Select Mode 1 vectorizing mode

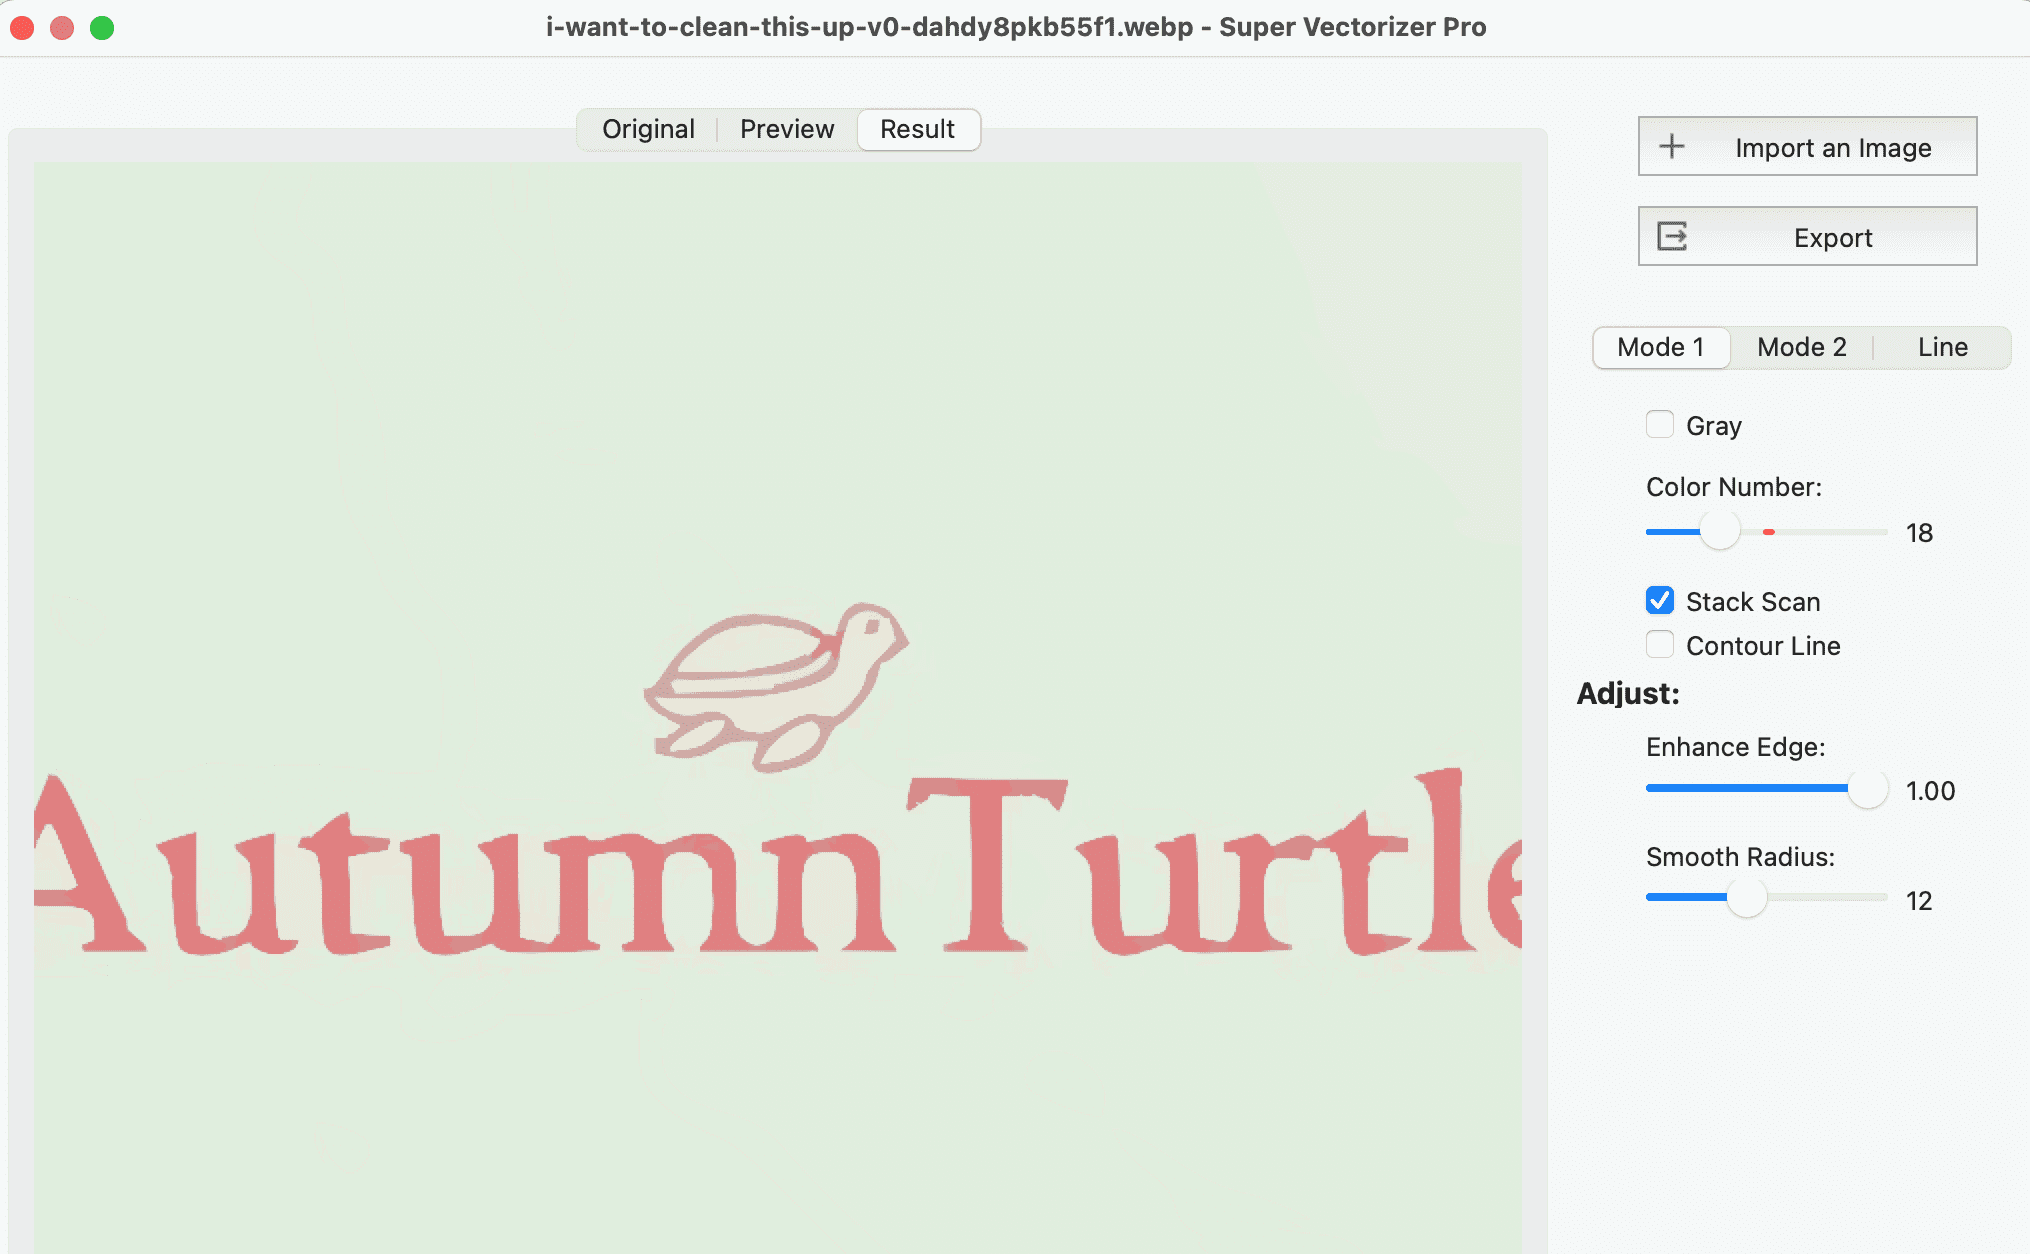pos(1661,347)
